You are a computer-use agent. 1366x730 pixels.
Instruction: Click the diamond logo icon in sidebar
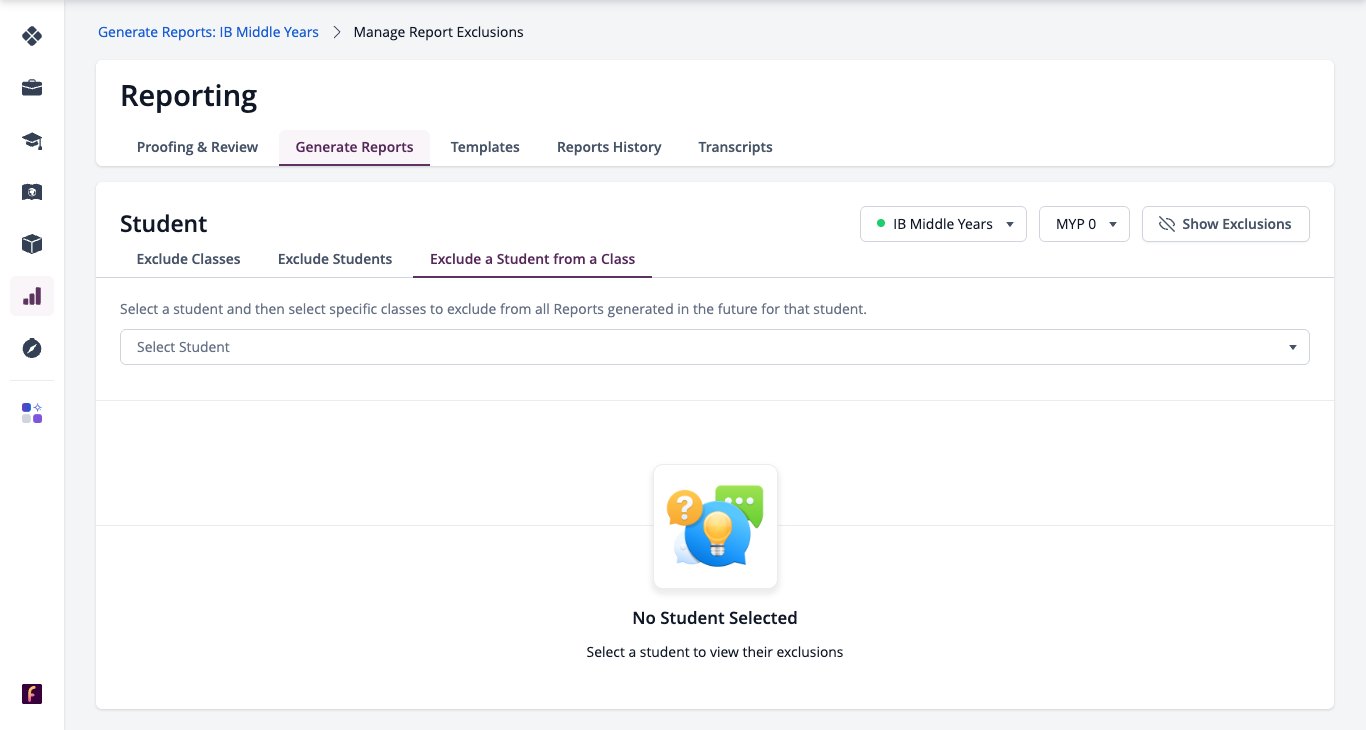pyautogui.click(x=32, y=36)
